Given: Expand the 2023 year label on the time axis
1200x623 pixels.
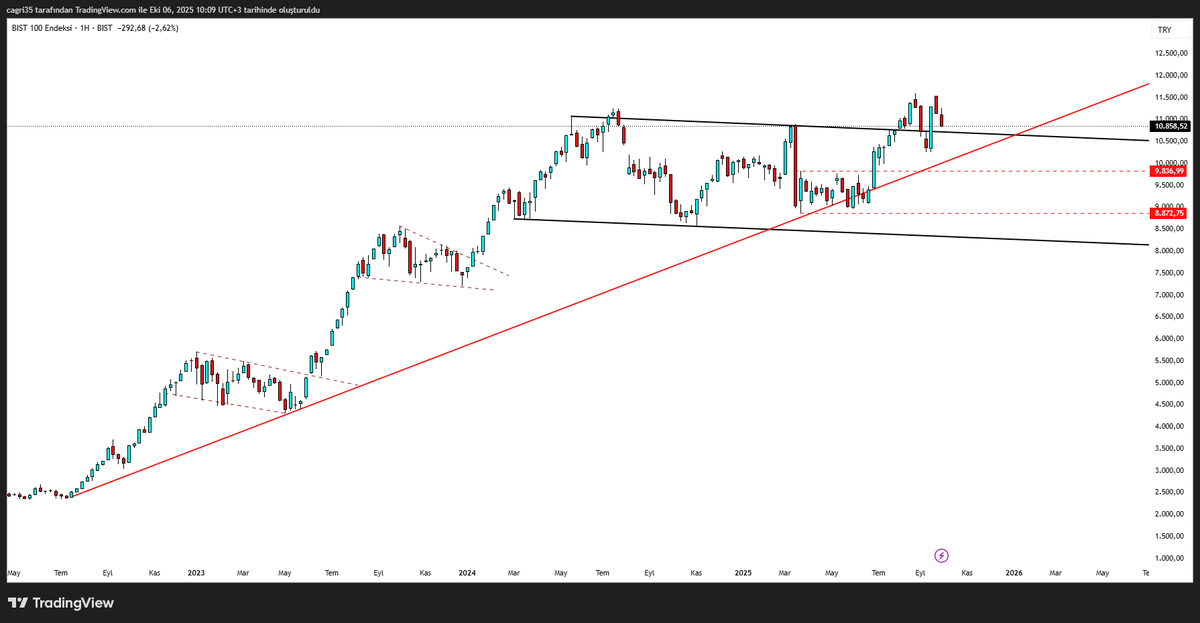Looking at the screenshot, I should 195,573.
